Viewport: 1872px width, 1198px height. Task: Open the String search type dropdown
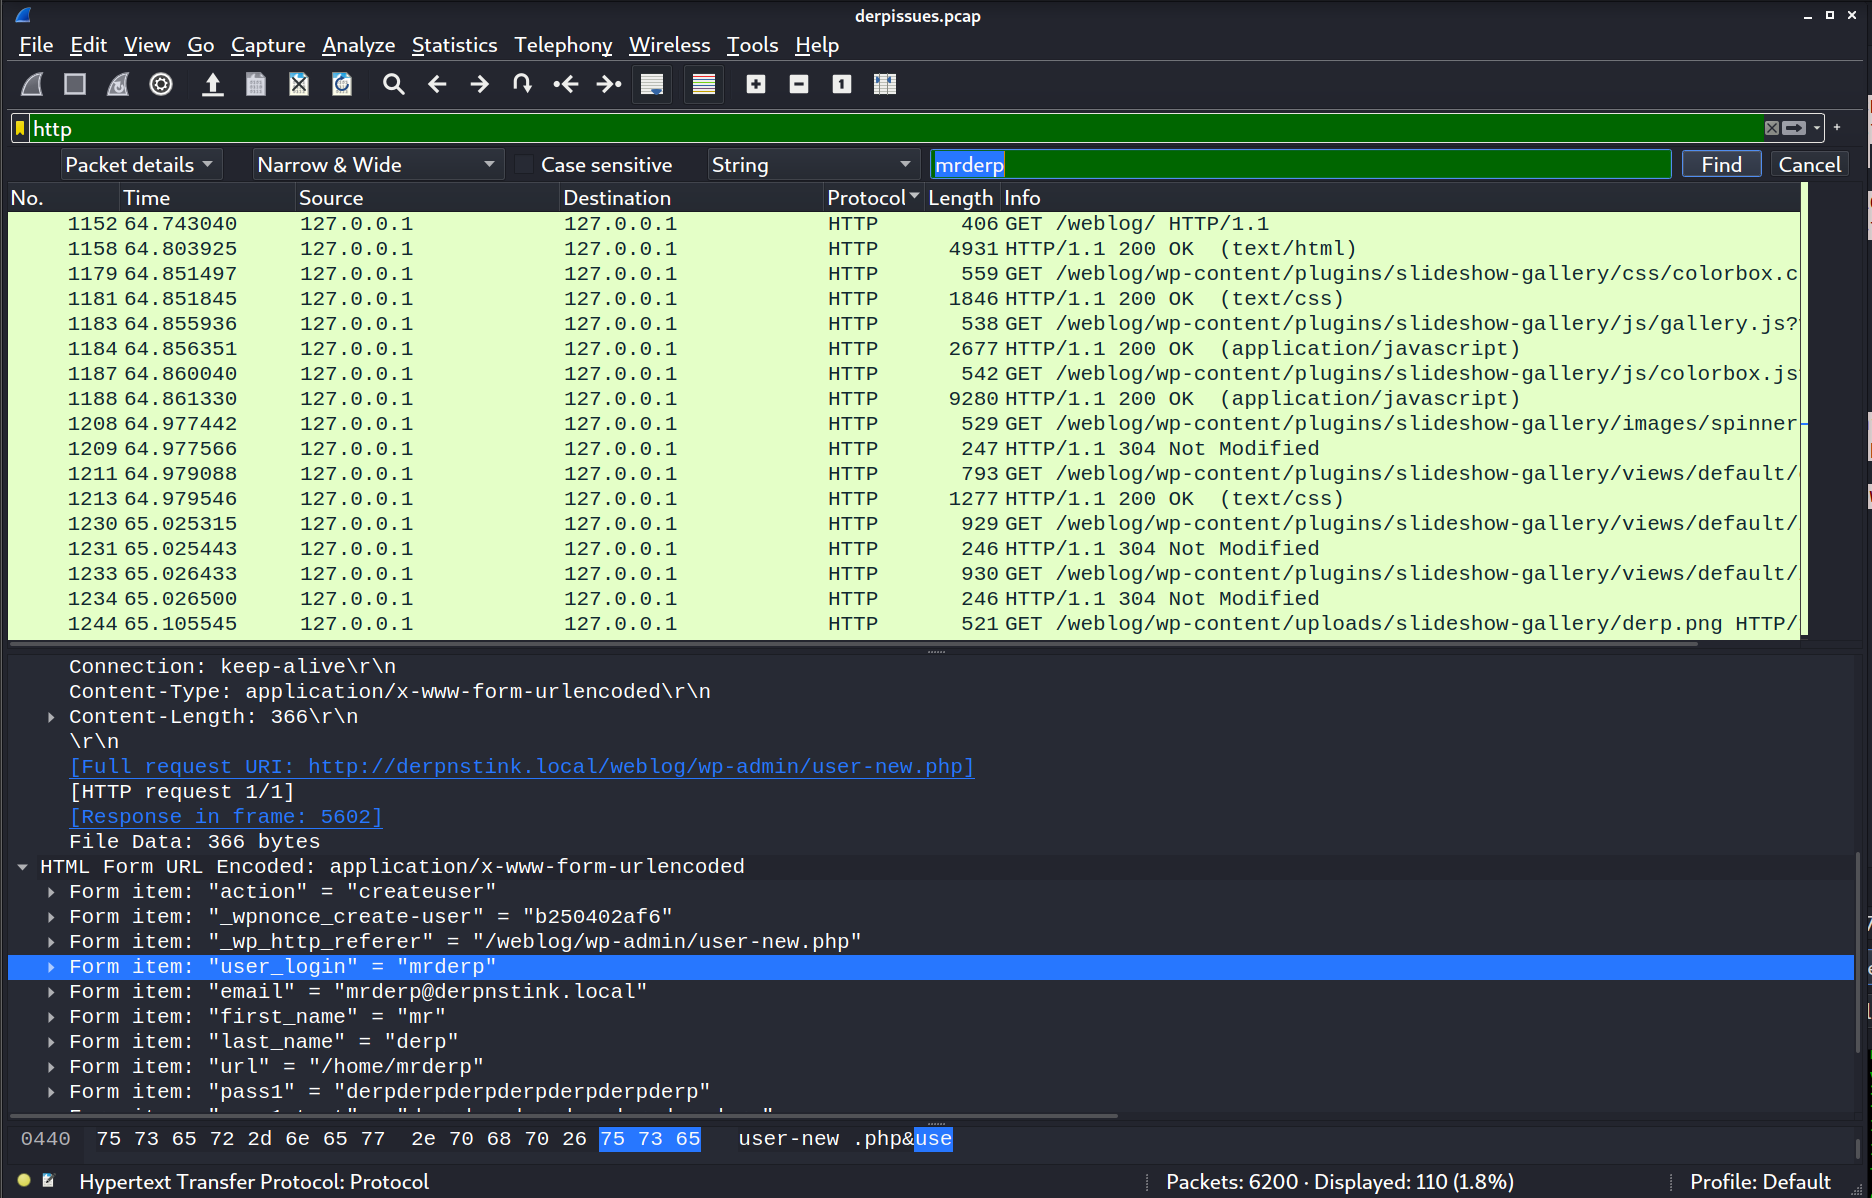(813, 165)
